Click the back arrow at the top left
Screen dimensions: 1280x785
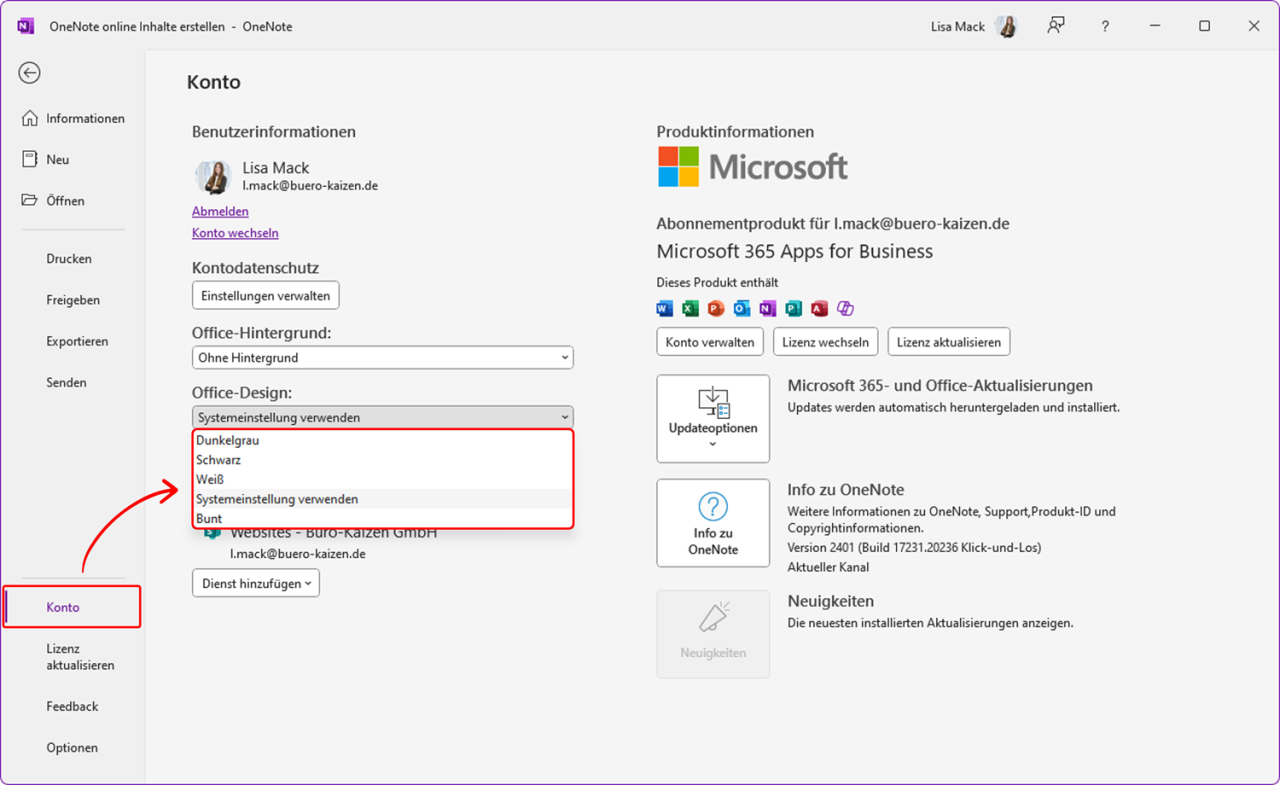[29, 72]
